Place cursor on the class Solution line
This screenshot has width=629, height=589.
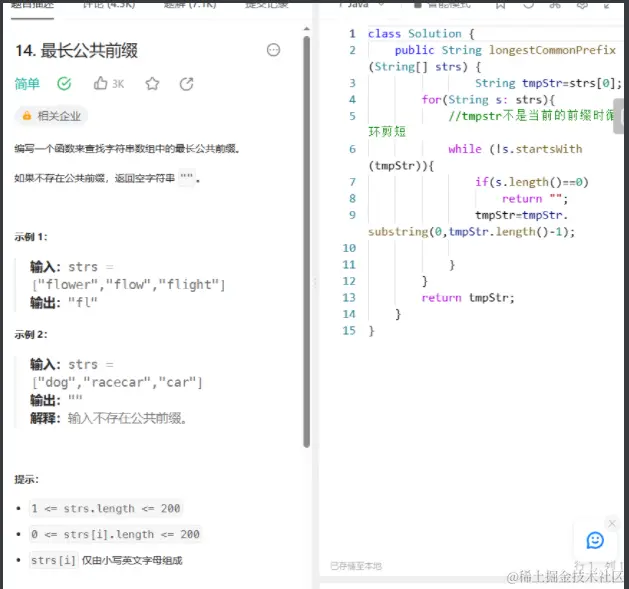(421, 34)
